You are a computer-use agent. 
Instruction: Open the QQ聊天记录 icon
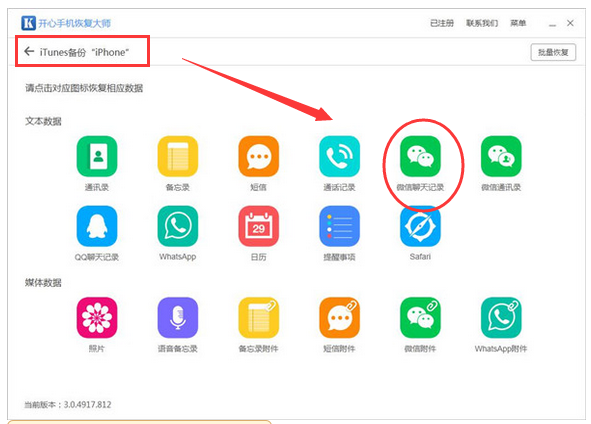97,226
